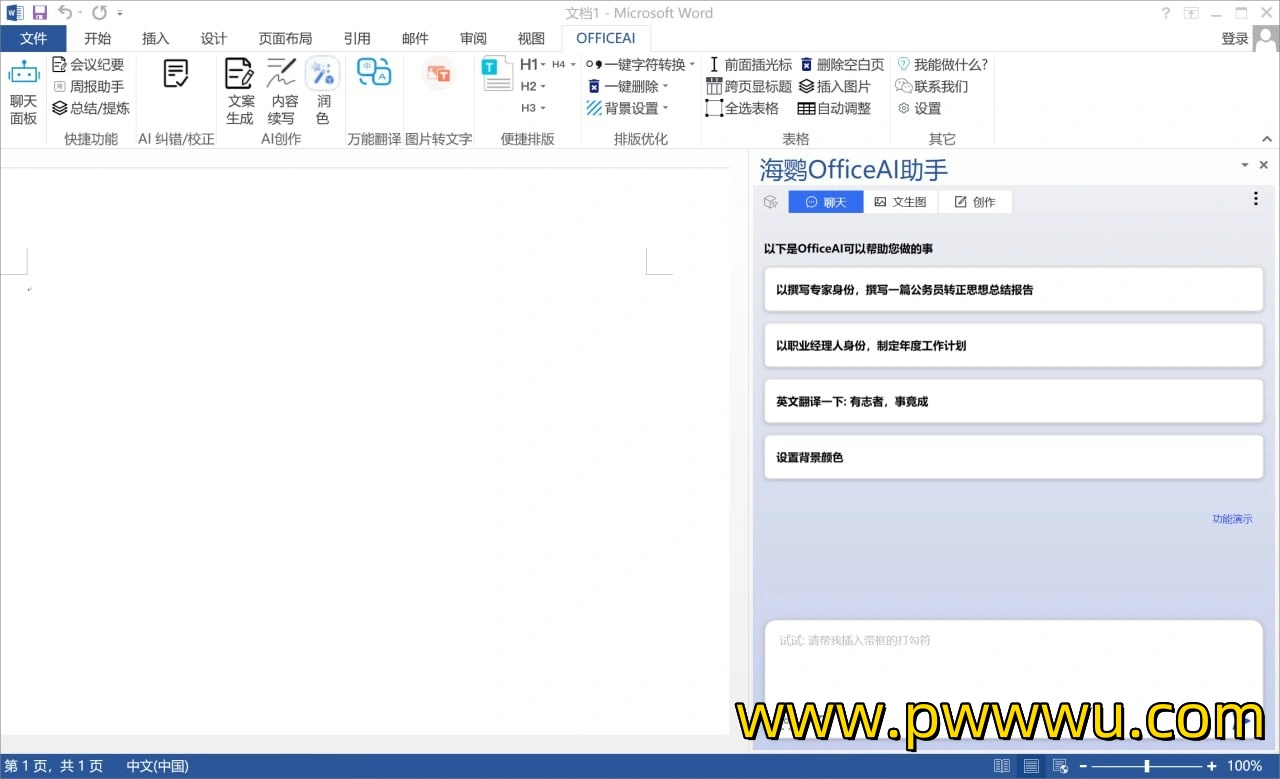Click the 100% zoom level indicator
The height and width of the screenshot is (779, 1280).
click(x=1244, y=767)
